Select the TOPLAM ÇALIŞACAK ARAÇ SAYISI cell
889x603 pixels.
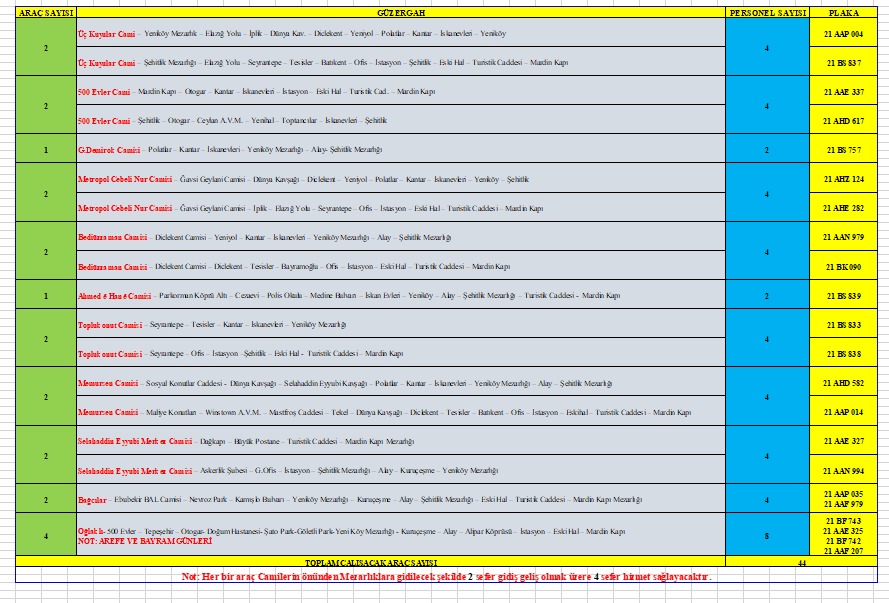click(x=400, y=563)
